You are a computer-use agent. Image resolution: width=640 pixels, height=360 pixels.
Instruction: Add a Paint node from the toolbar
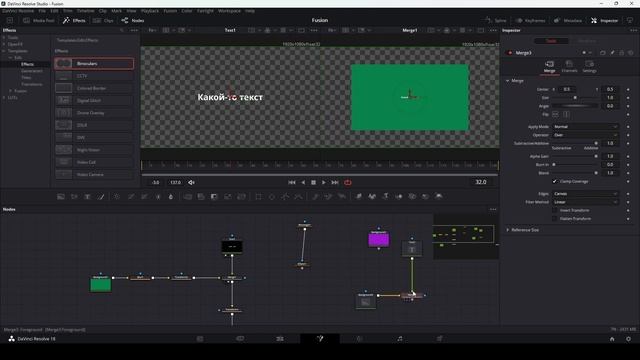click(101, 197)
